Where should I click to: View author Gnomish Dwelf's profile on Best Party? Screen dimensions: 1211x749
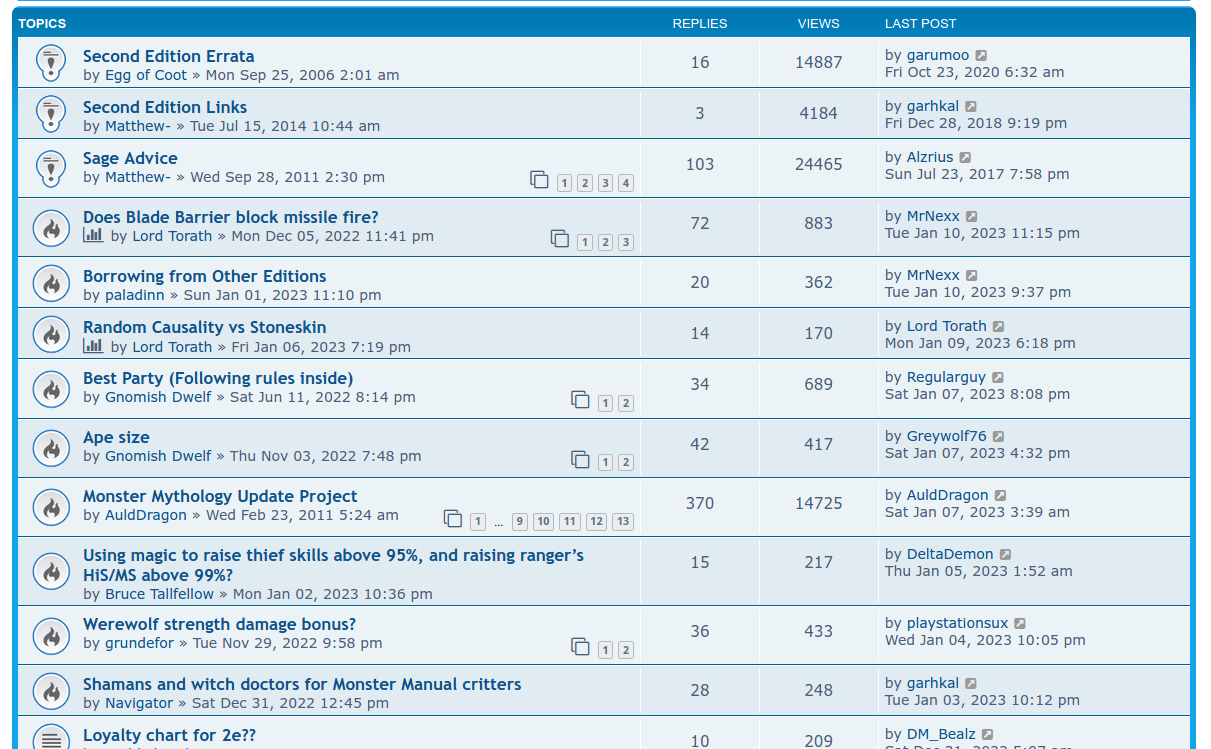pos(158,397)
